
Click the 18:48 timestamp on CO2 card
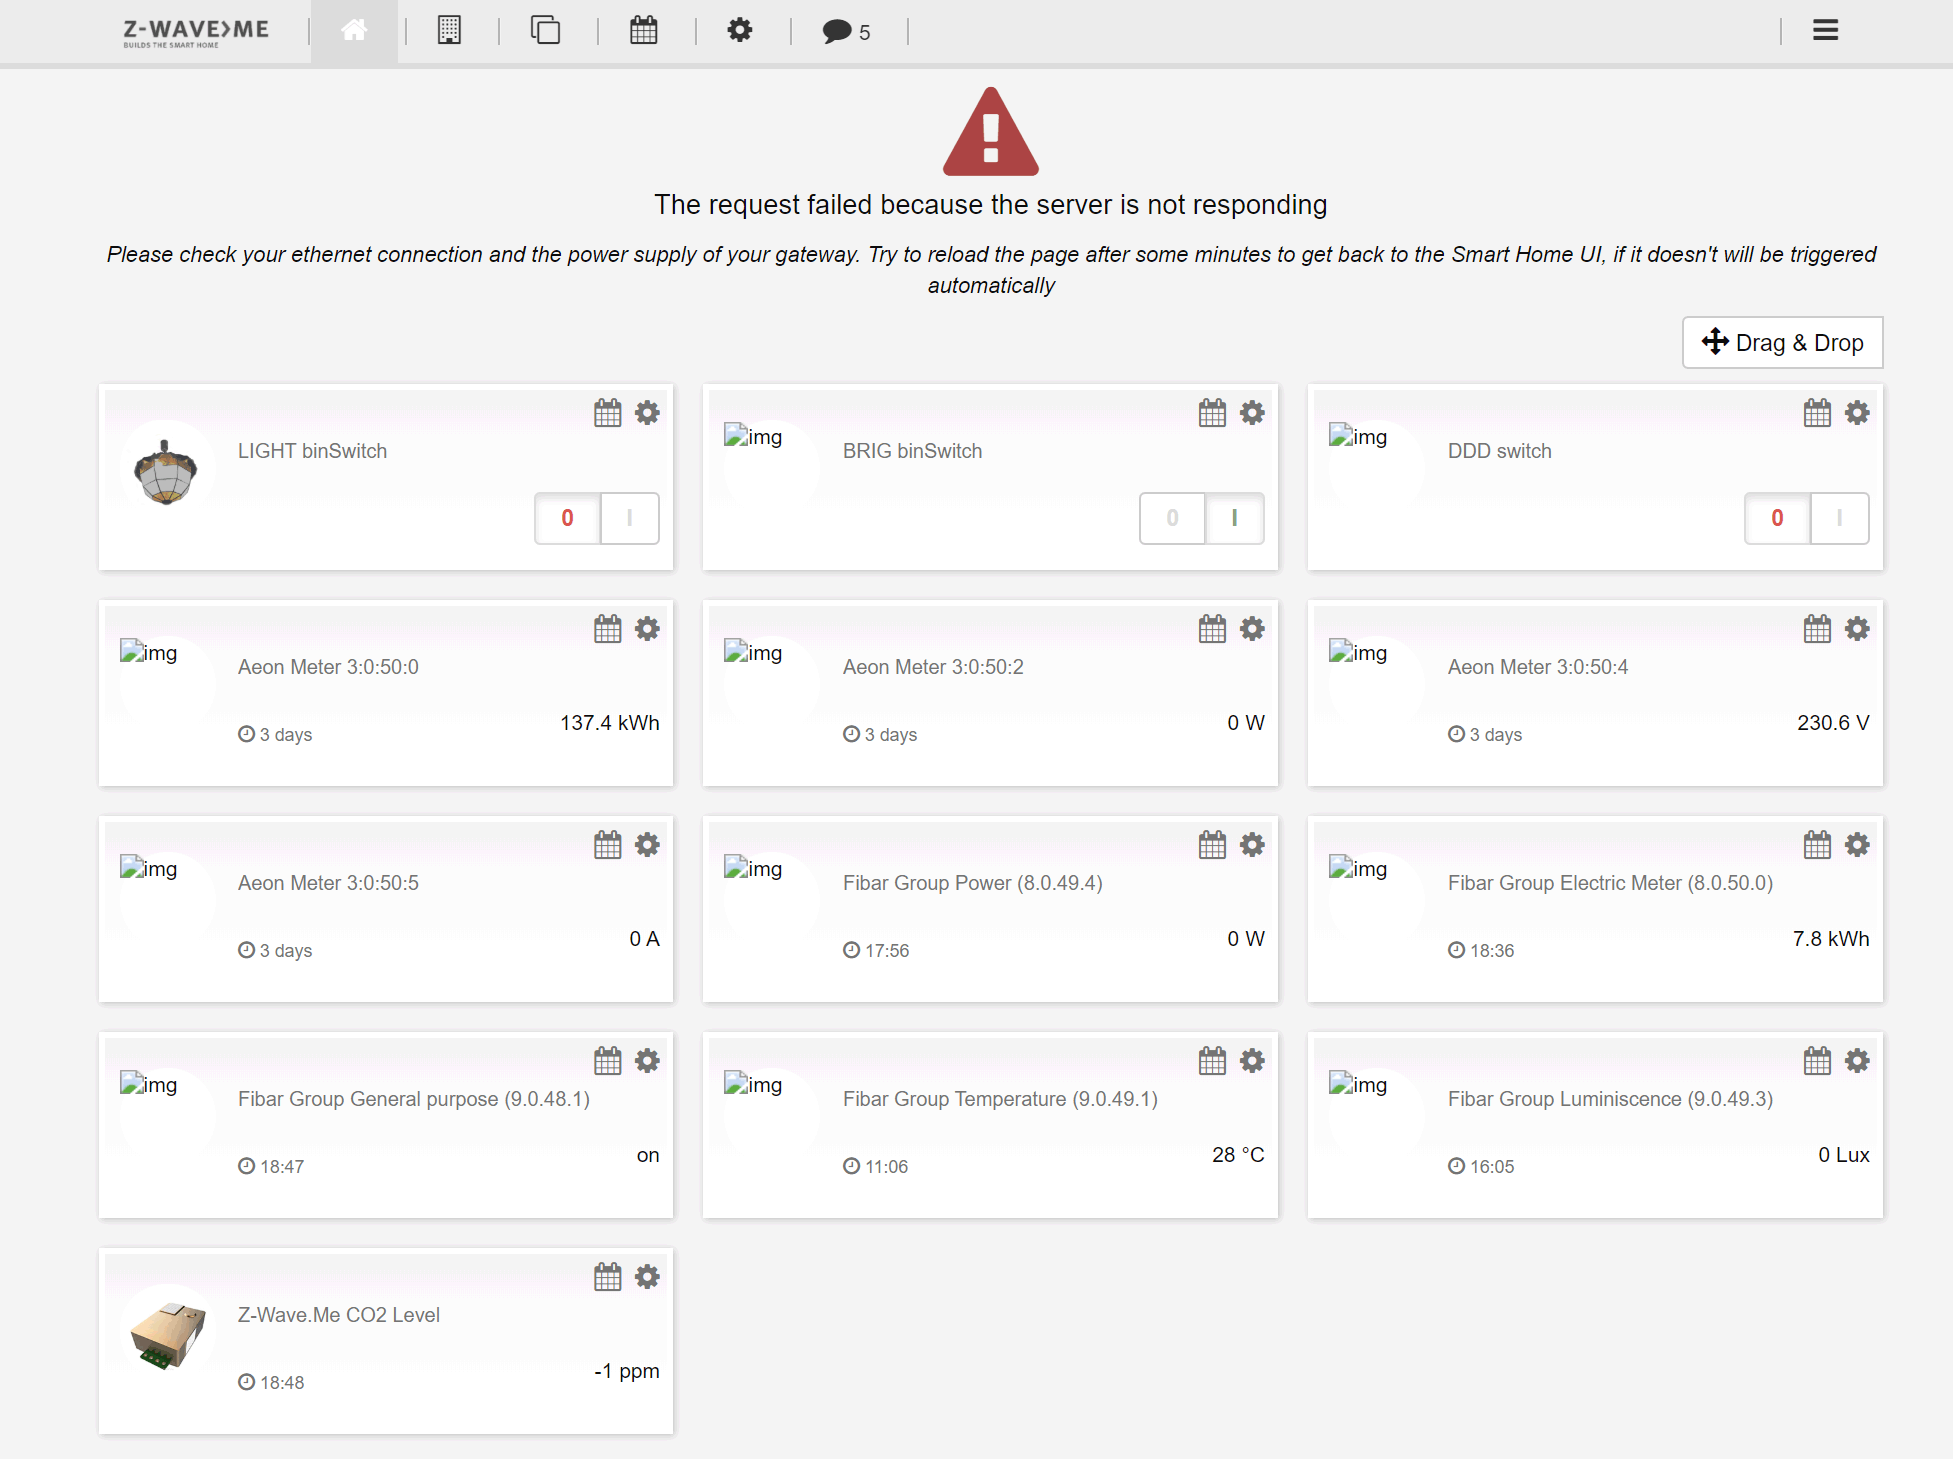click(272, 1383)
